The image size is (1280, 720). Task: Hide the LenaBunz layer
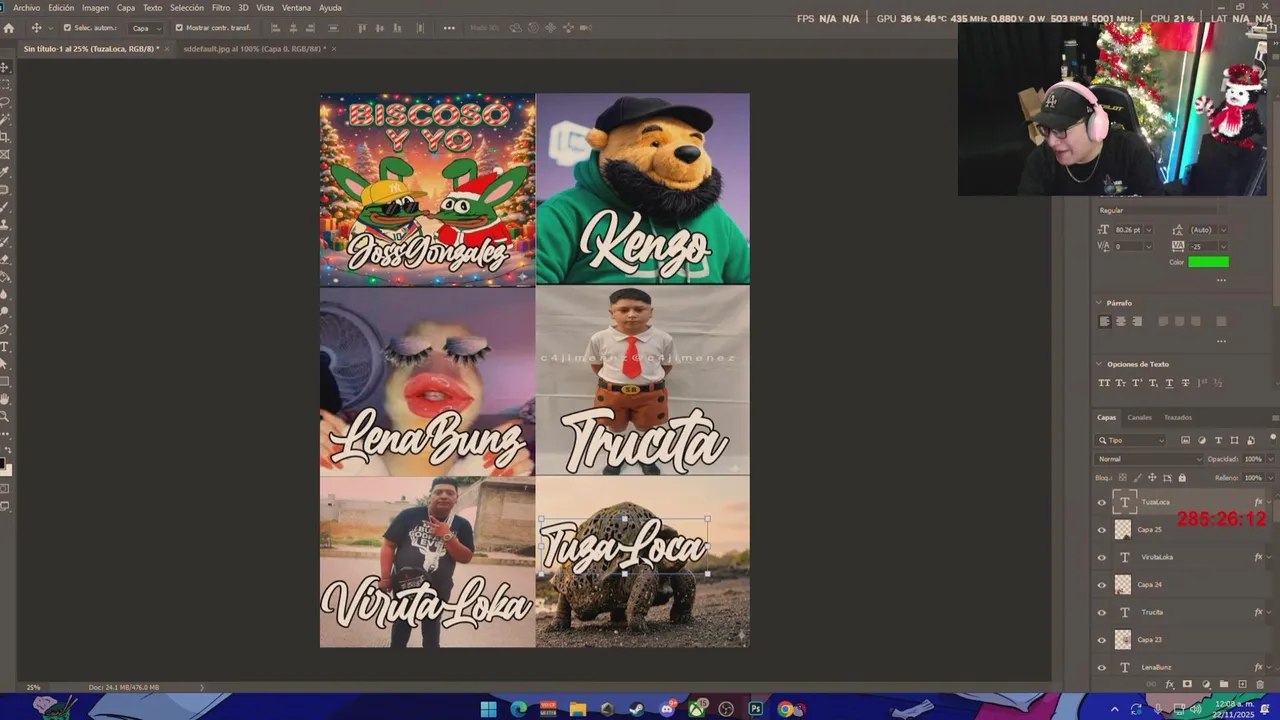point(1102,667)
